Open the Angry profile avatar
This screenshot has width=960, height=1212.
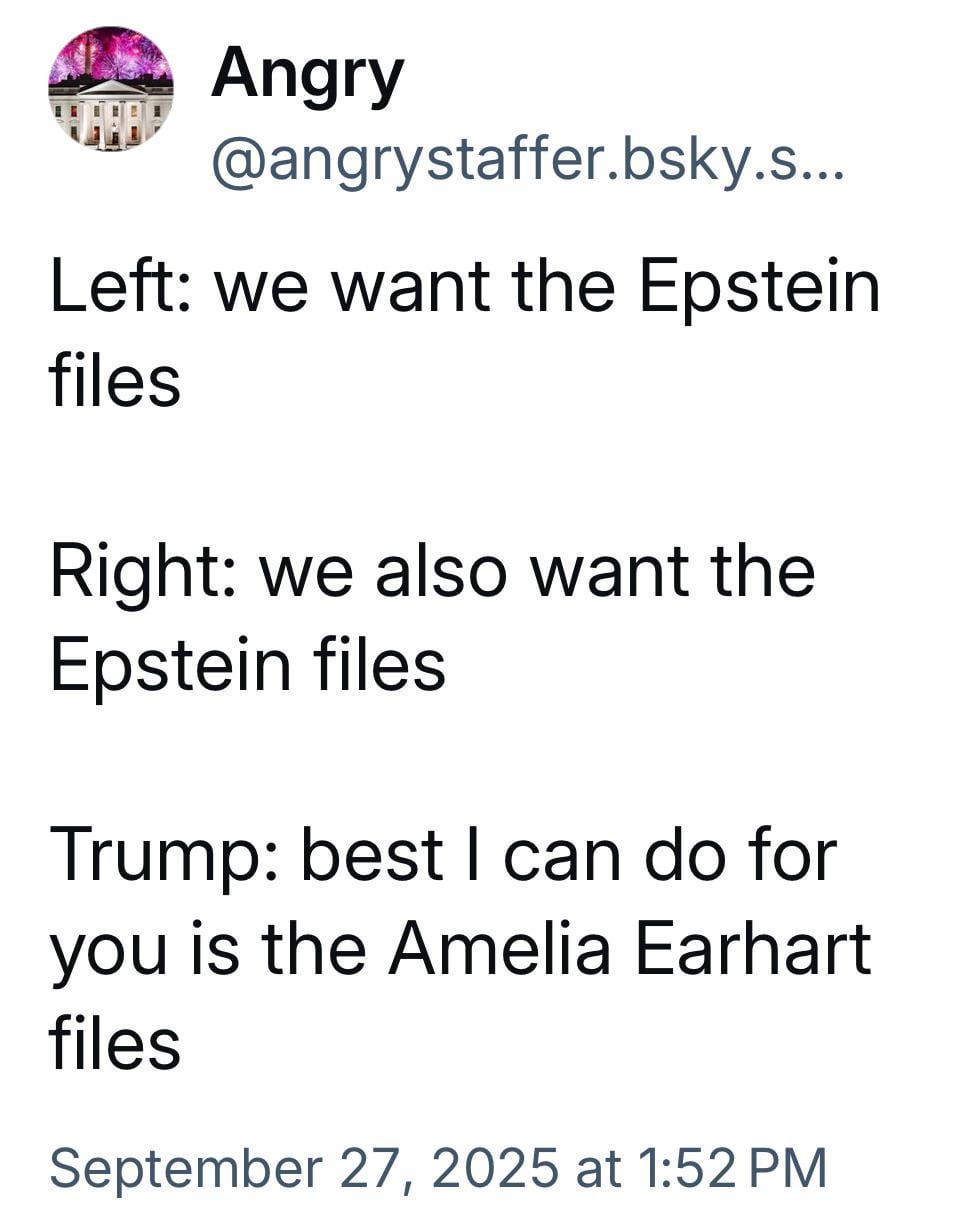click(110, 89)
